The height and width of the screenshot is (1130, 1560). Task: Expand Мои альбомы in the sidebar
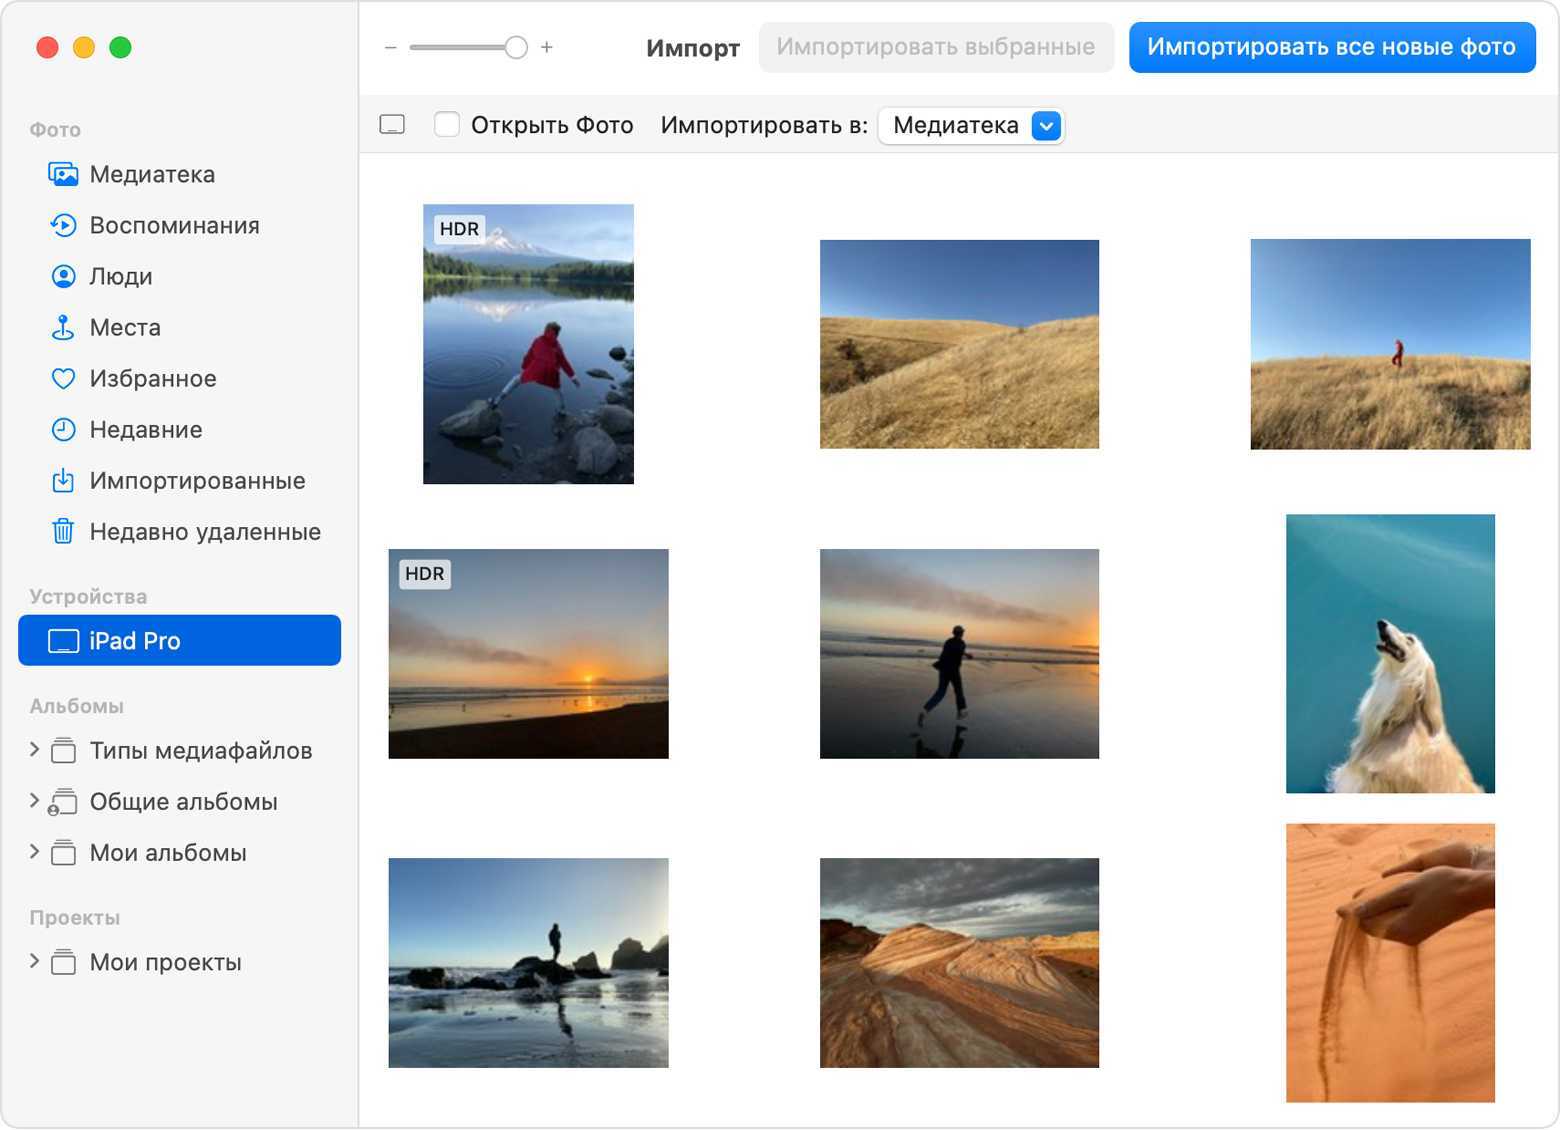35,852
